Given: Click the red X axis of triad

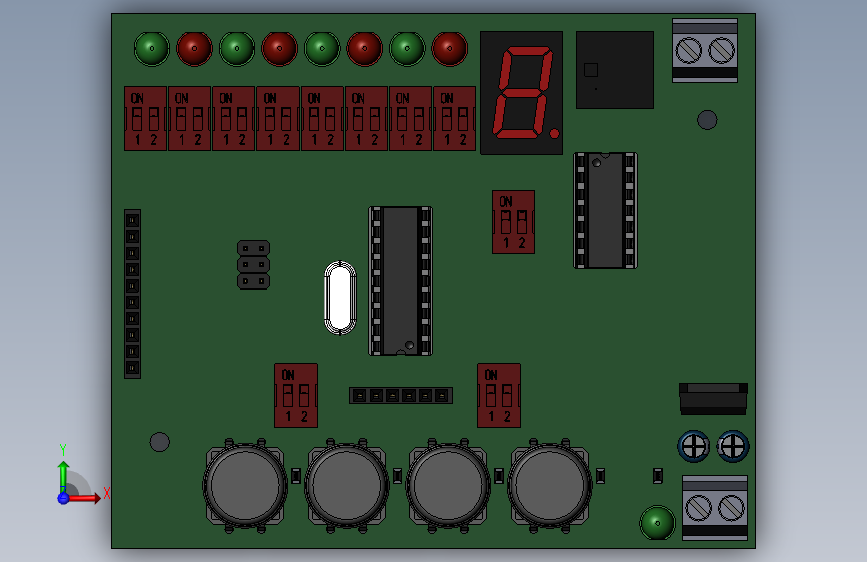Looking at the screenshot, I should click(83, 498).
